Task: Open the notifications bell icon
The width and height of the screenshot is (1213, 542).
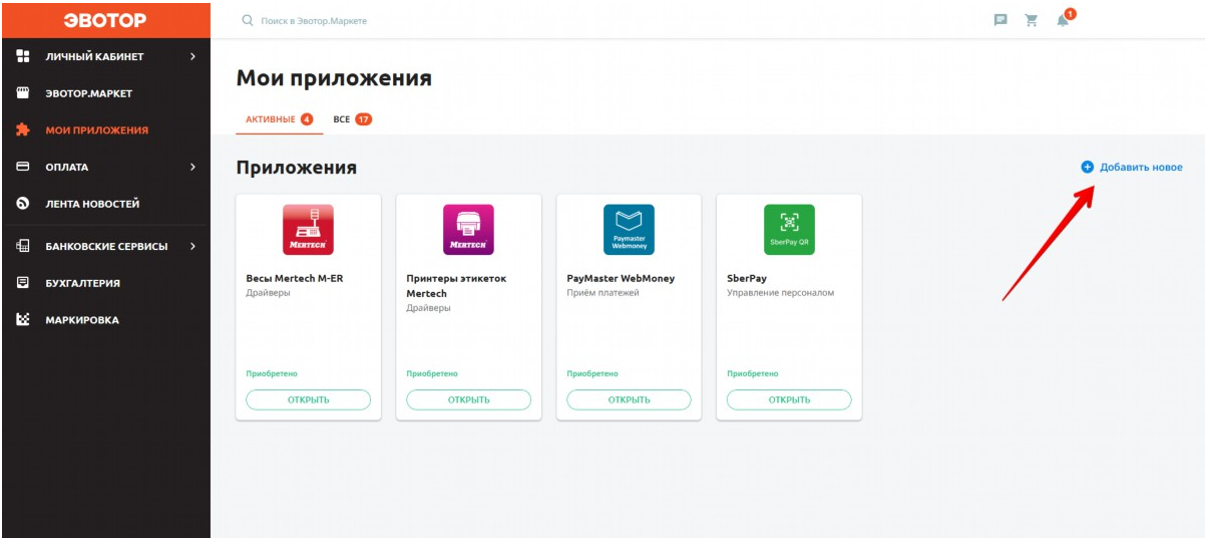Action: click(1062, 20)
